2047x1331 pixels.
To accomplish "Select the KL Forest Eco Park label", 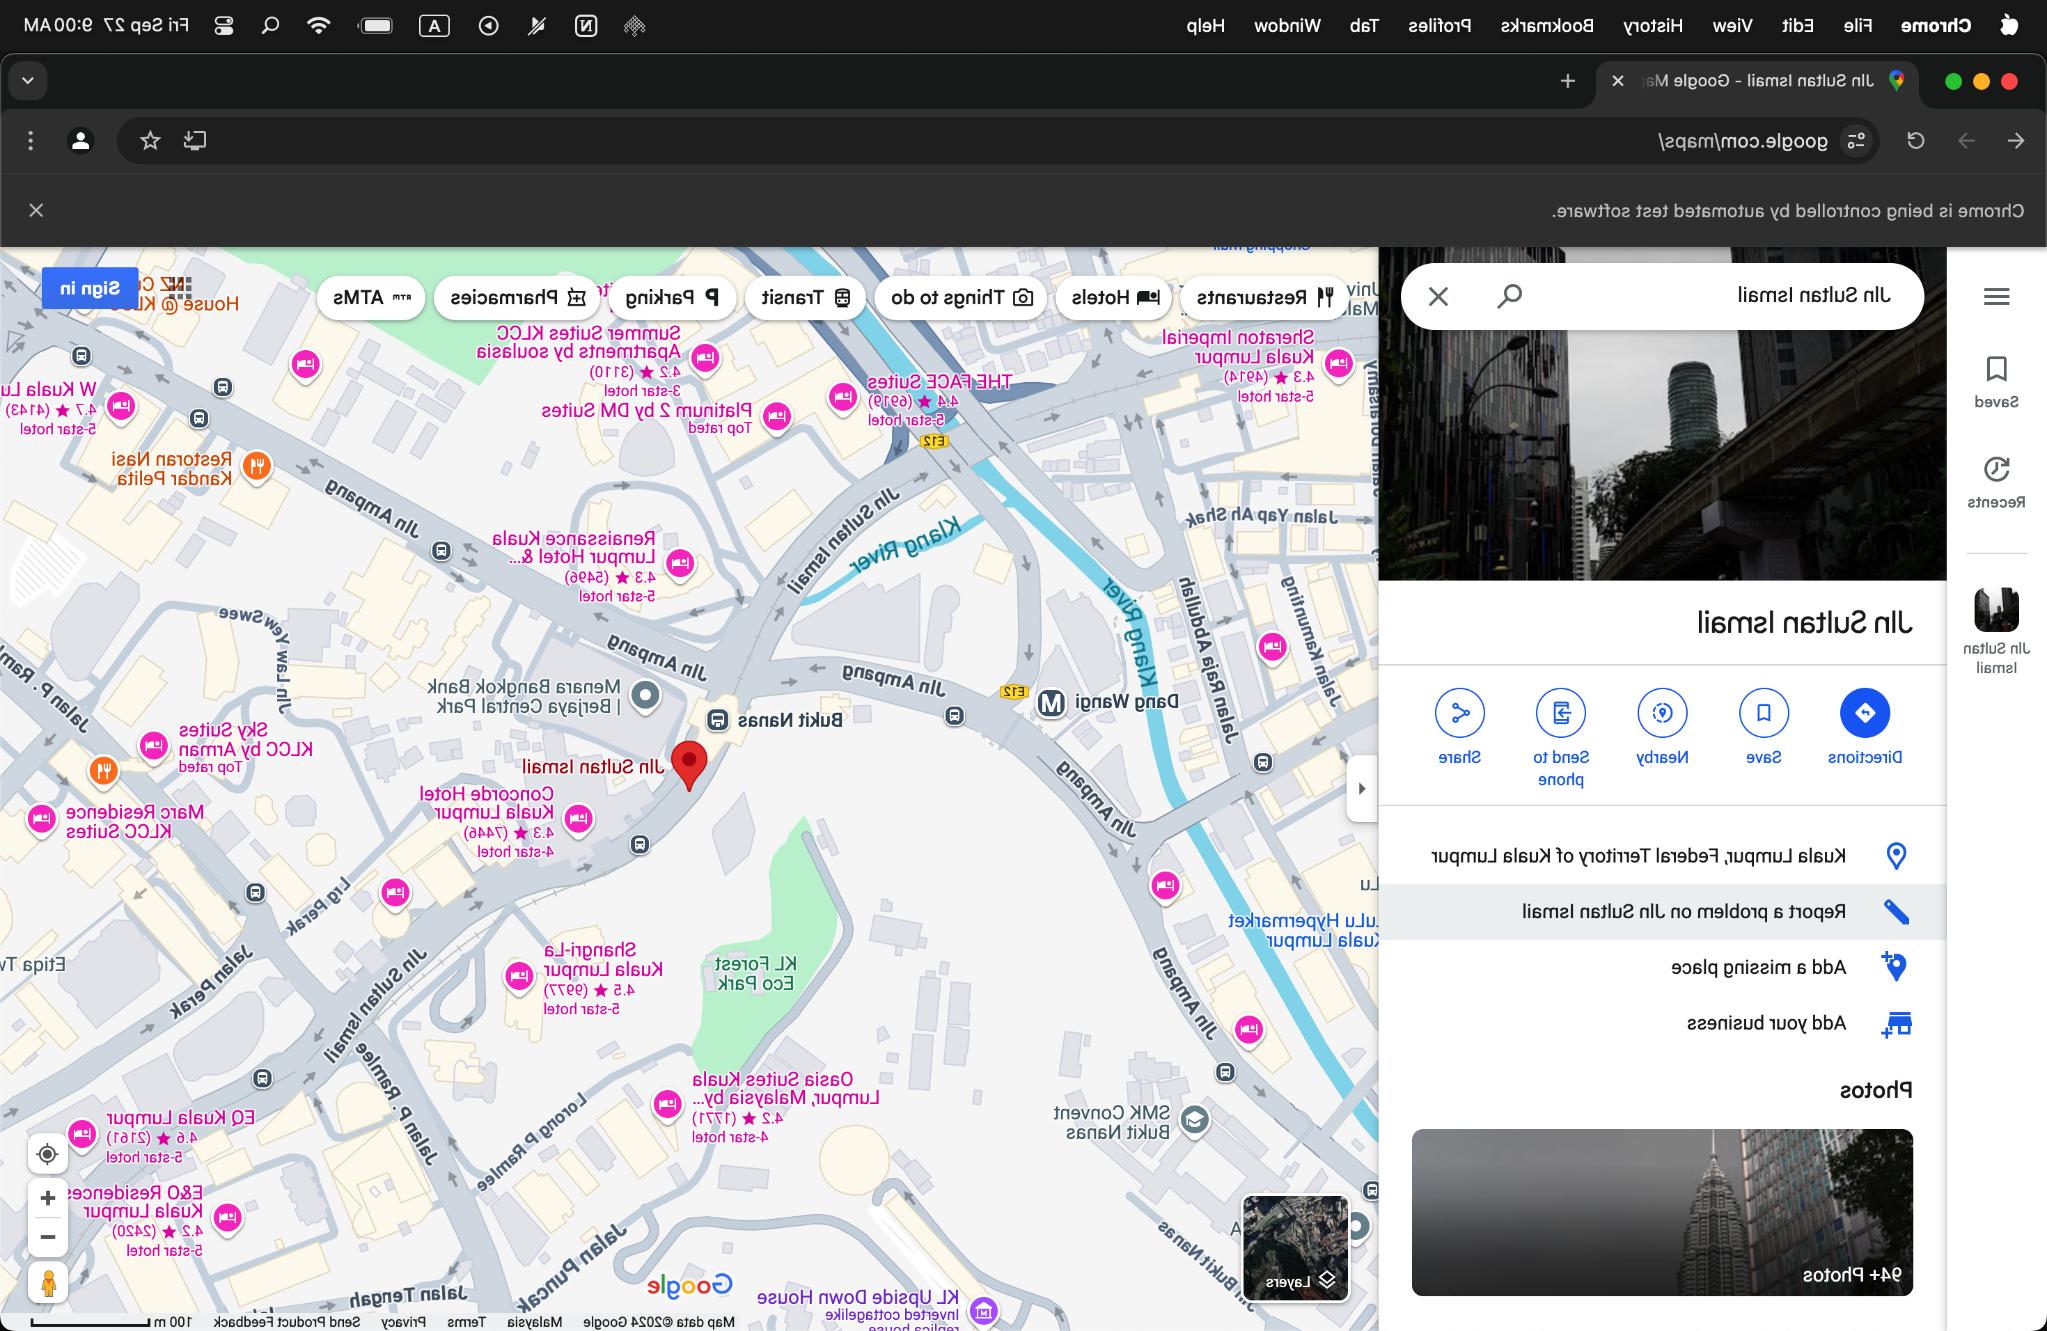I will click(756, 973).
